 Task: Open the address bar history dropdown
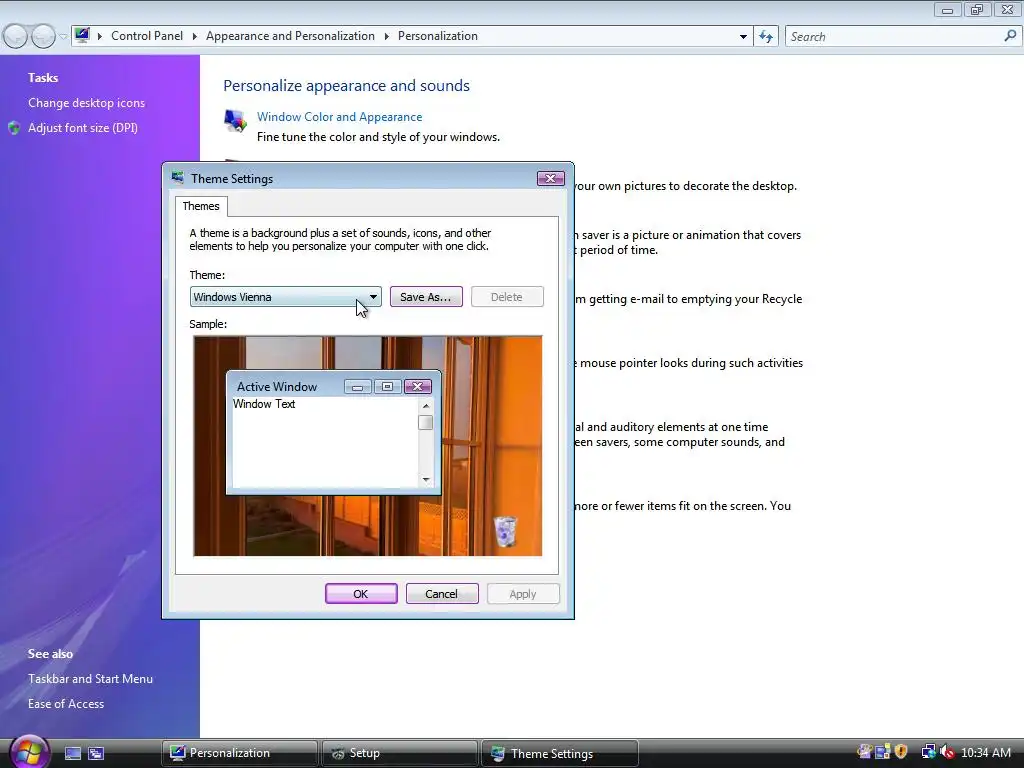pyautogui.click(x=743, y=37)
